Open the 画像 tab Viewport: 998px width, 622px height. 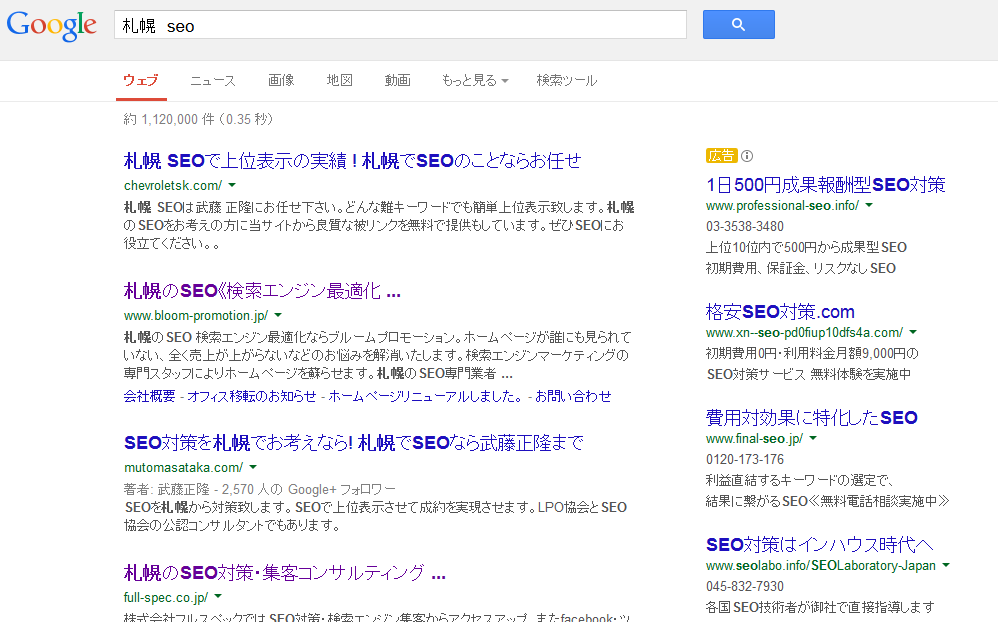click(281, 80)
